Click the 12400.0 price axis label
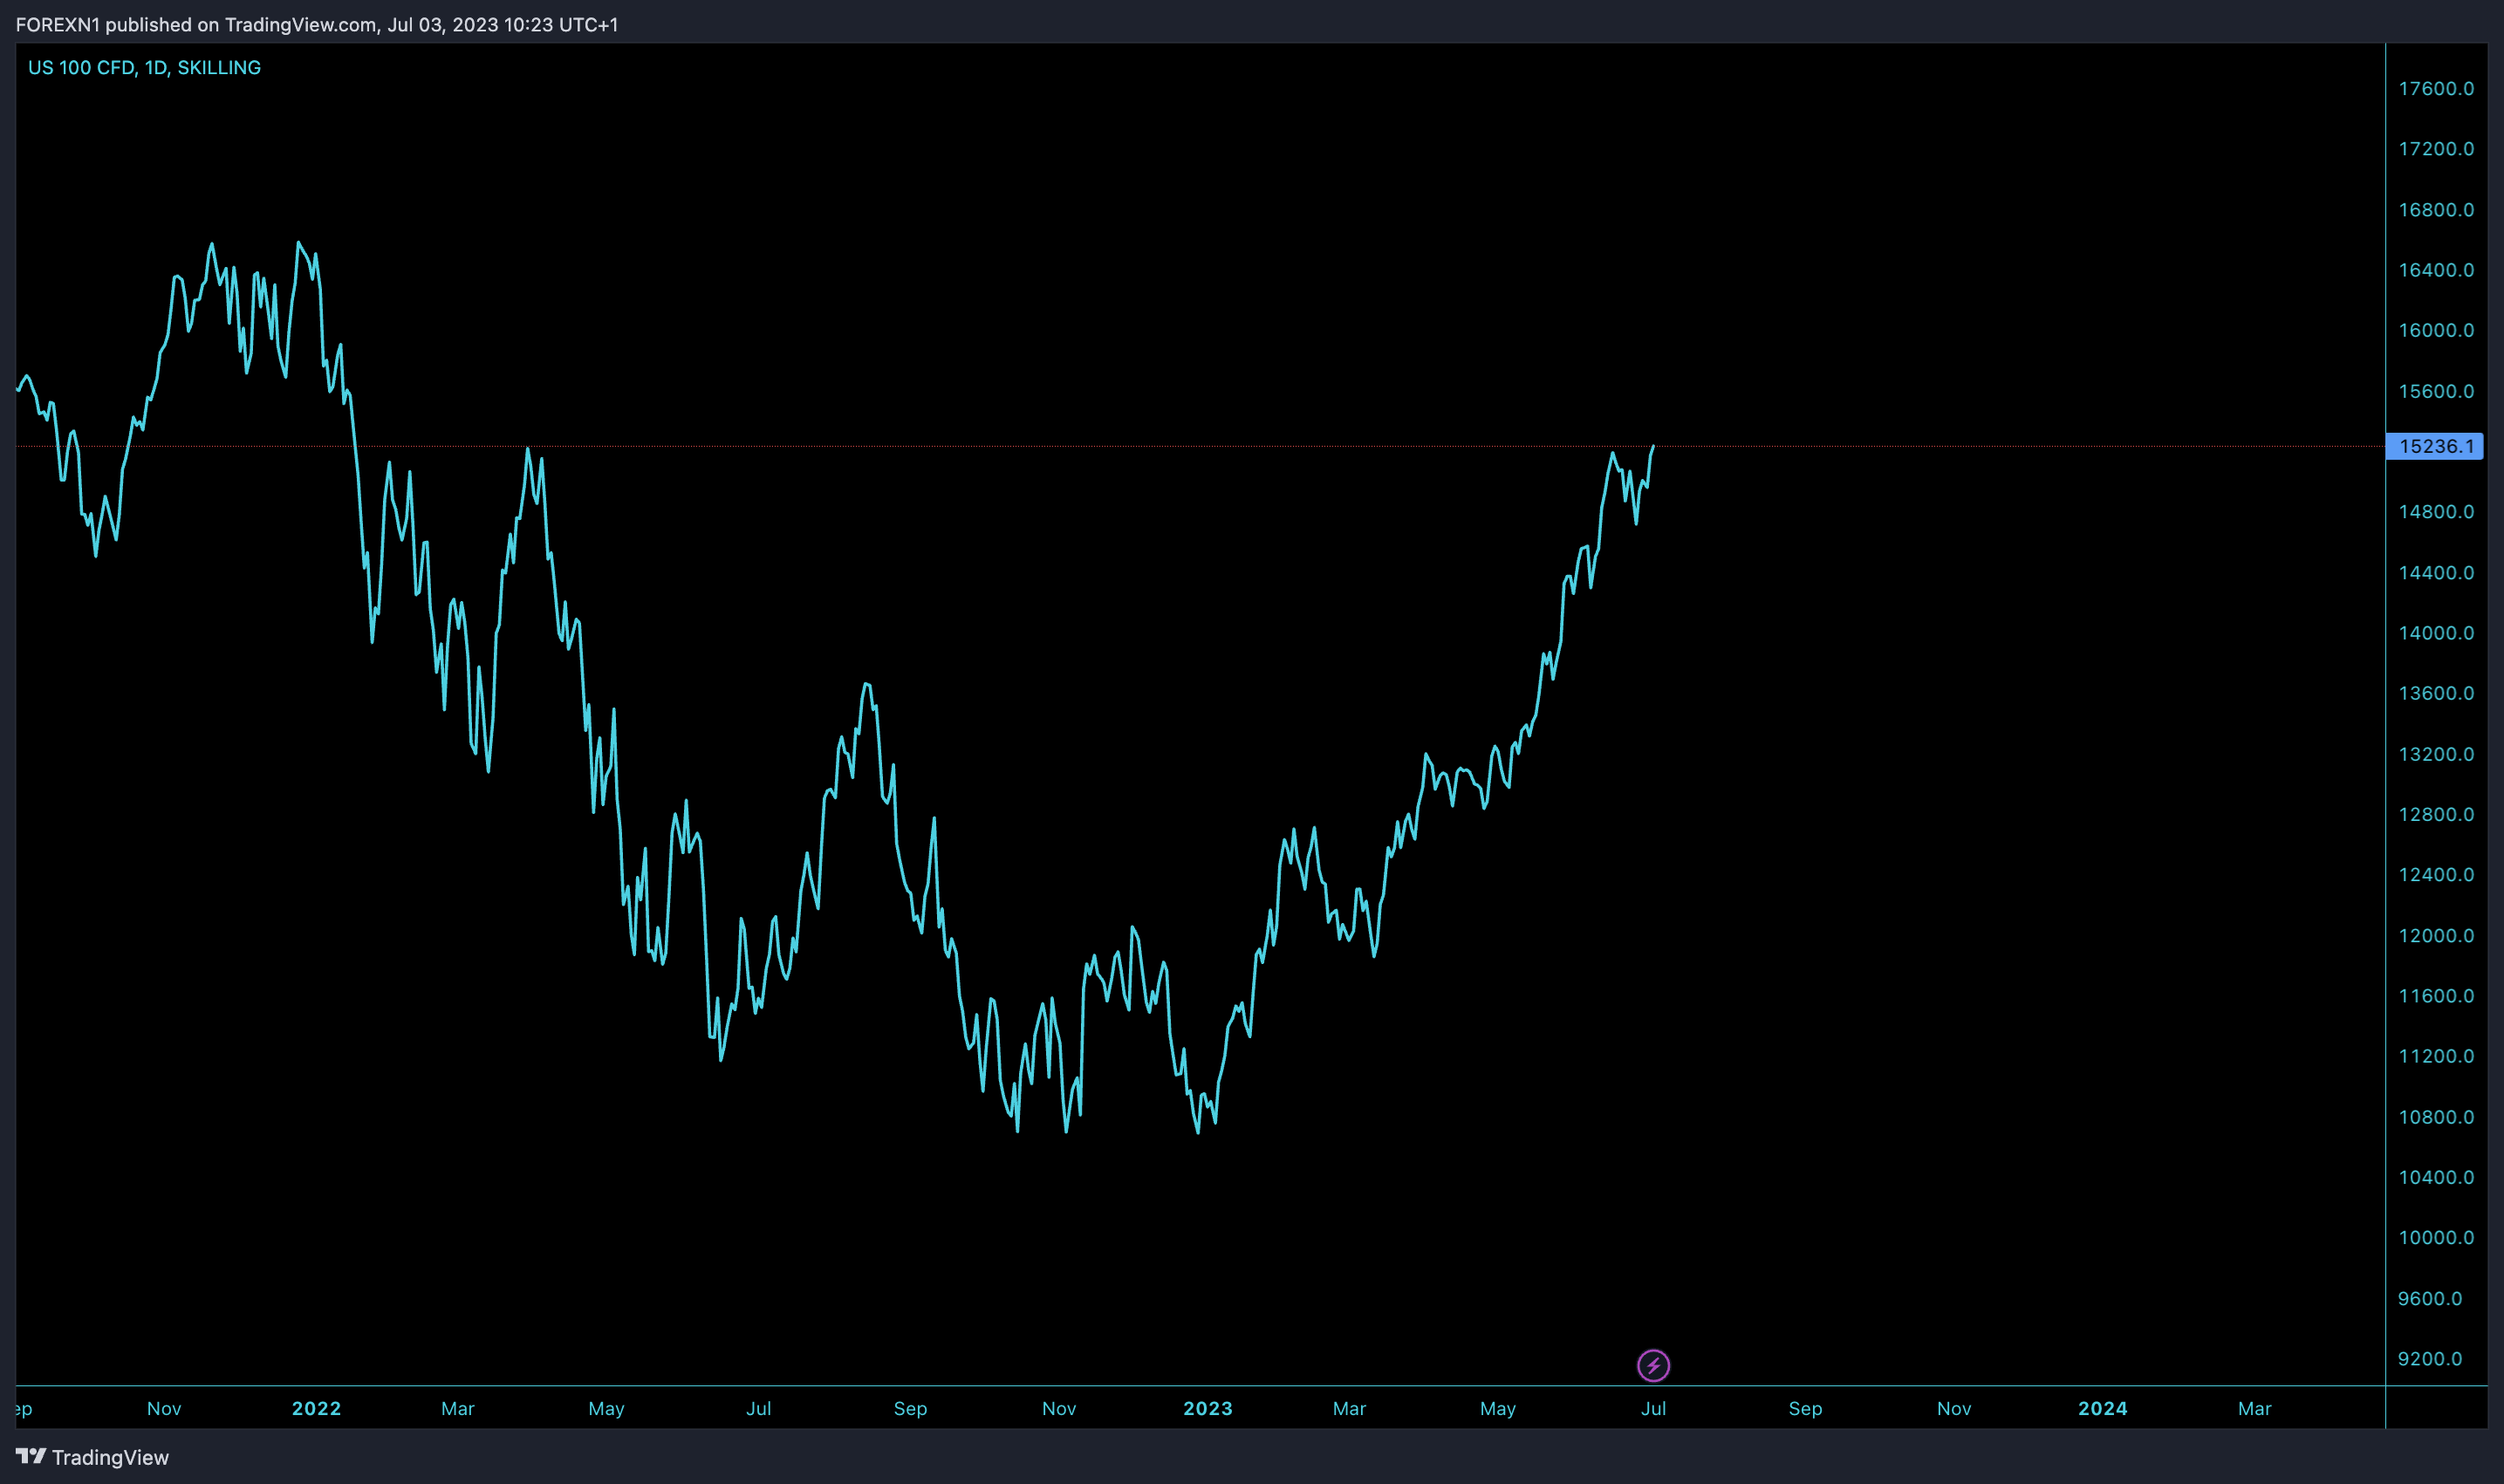 [x=2436, y=874]
